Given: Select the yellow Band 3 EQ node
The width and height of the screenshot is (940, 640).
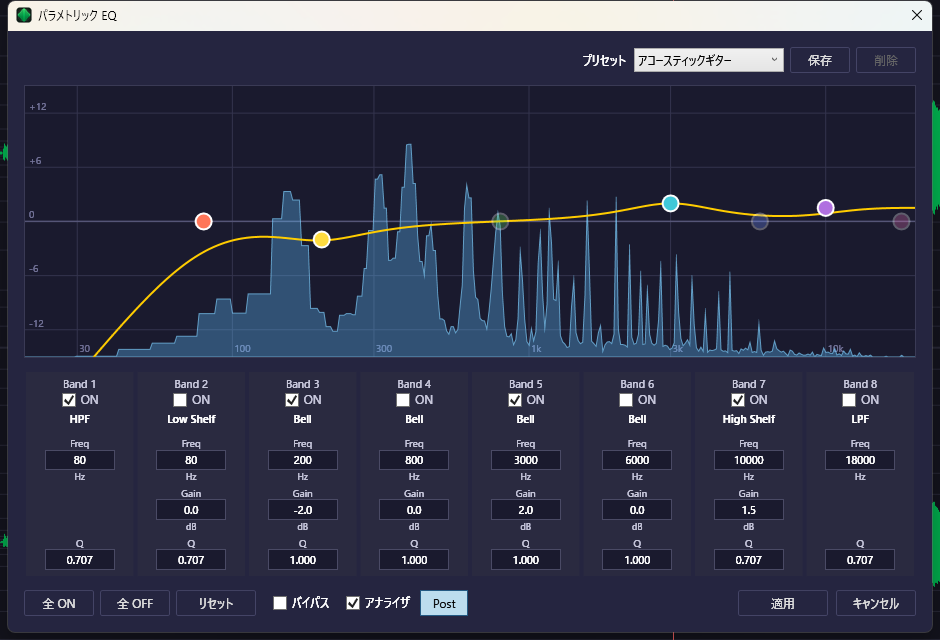Looking at the screenshot, I should click(321, 239).
